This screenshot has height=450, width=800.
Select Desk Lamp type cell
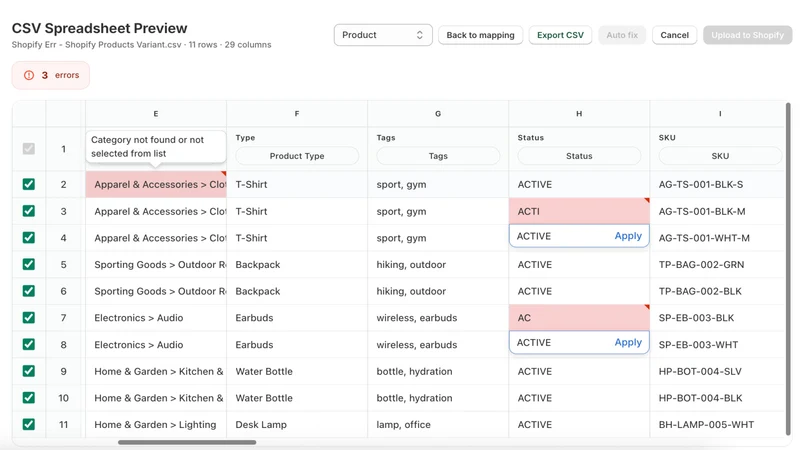297,424
